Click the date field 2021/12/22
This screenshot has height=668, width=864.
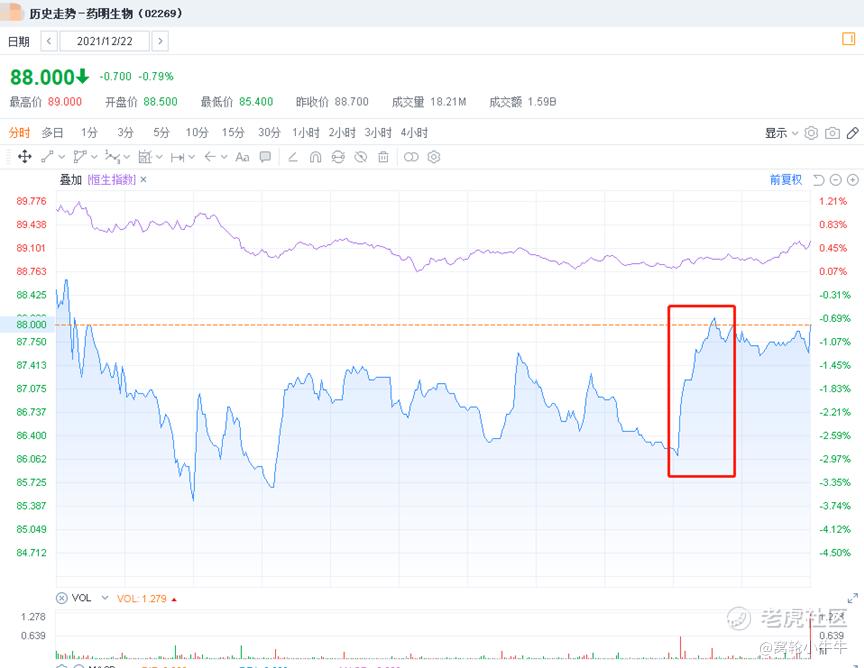[104, 41]
